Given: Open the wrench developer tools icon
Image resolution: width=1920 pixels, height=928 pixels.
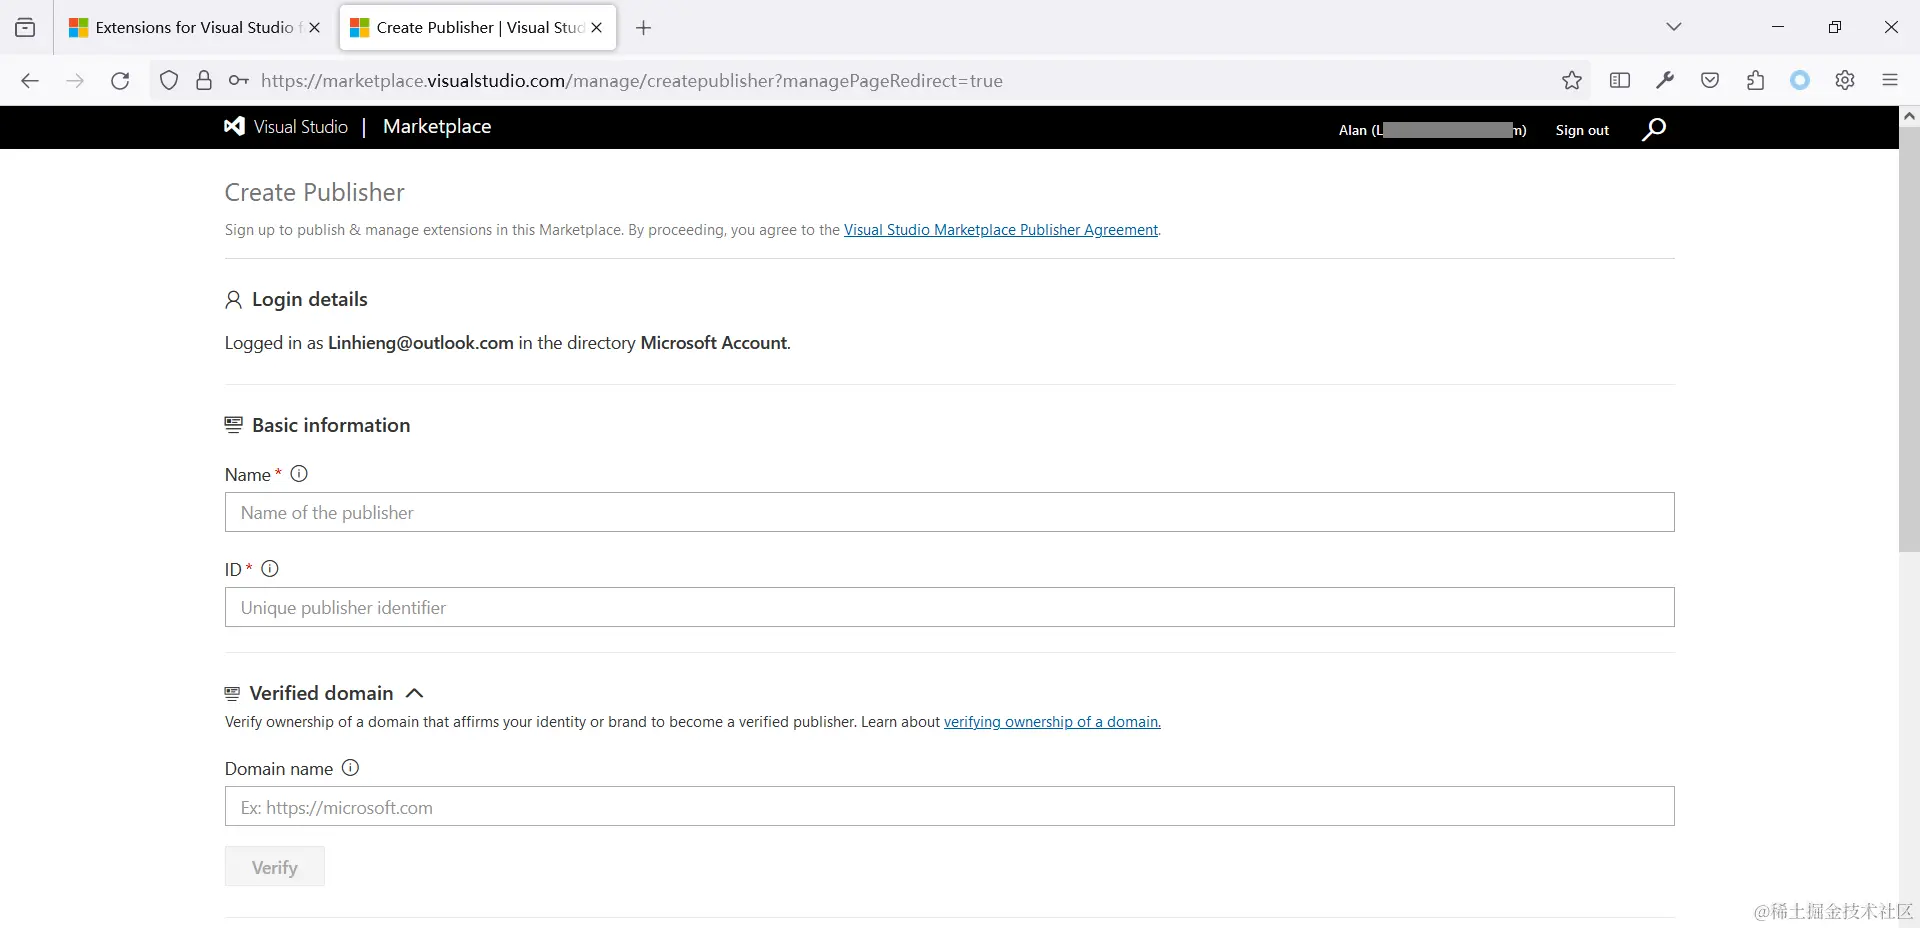Looking at the screenshot, I should (1665, 81).
